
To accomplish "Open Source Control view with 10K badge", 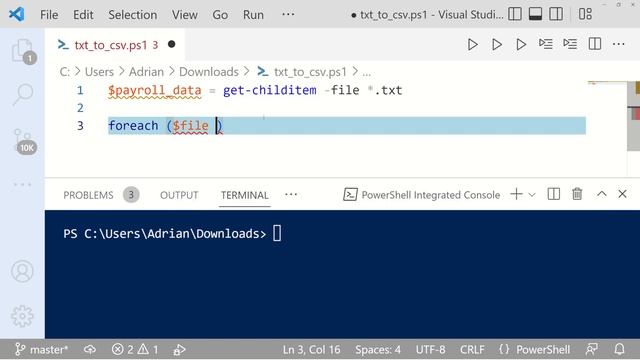I will click(x=23, y=141).
